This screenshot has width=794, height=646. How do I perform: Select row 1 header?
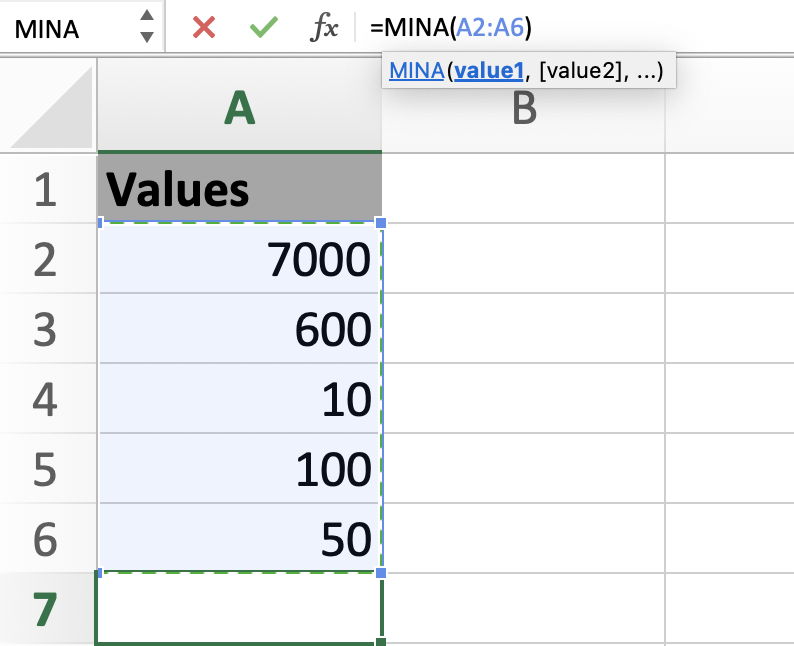click(x=46, y=189)
